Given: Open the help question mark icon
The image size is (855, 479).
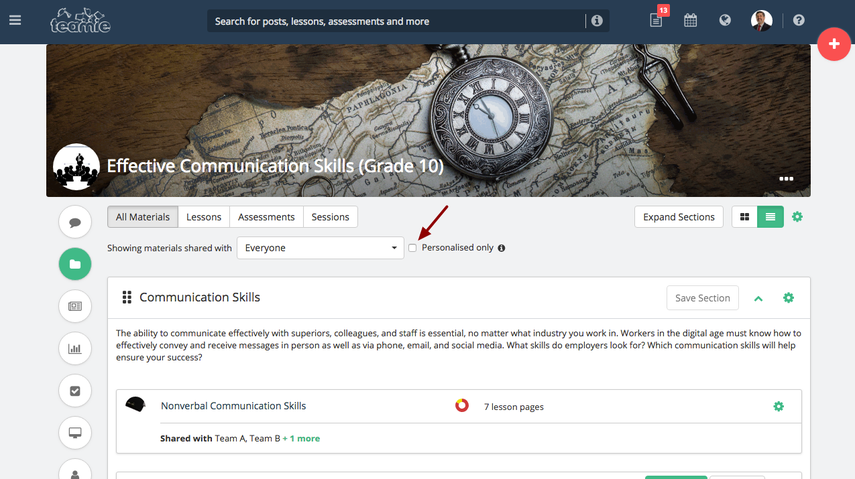Looking at the screenshot, I should tap(799, 21).
